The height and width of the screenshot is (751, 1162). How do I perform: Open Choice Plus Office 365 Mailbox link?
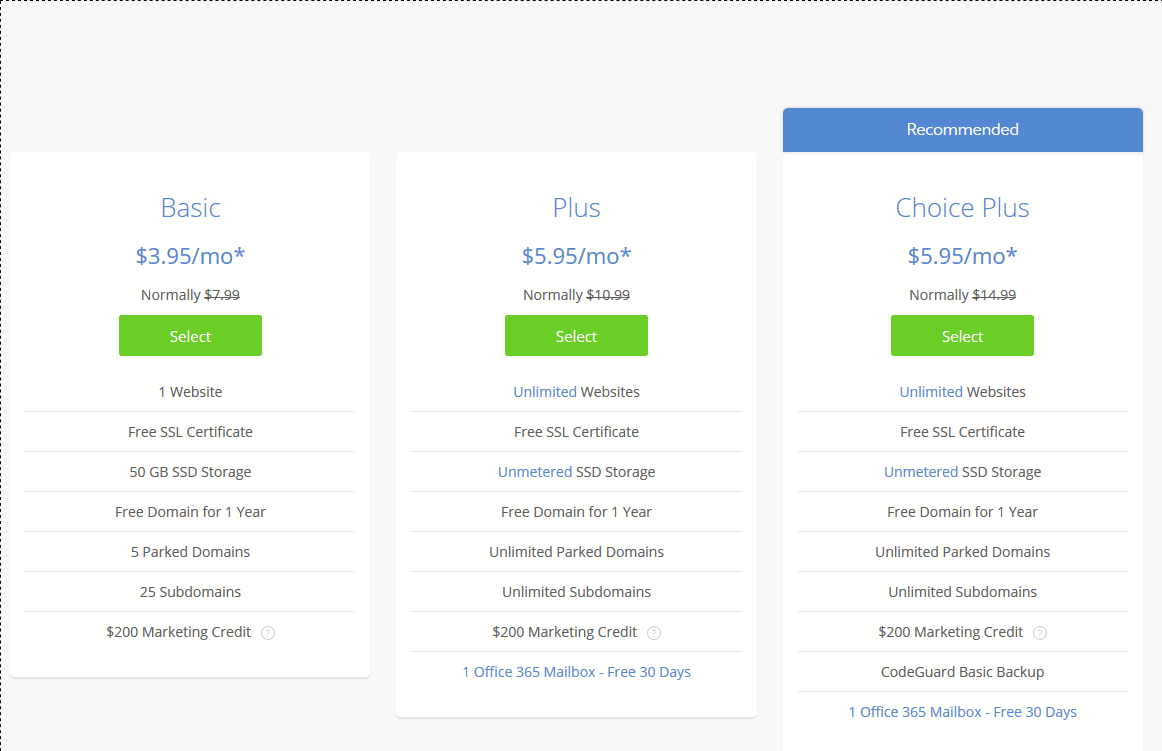[963, 712]
